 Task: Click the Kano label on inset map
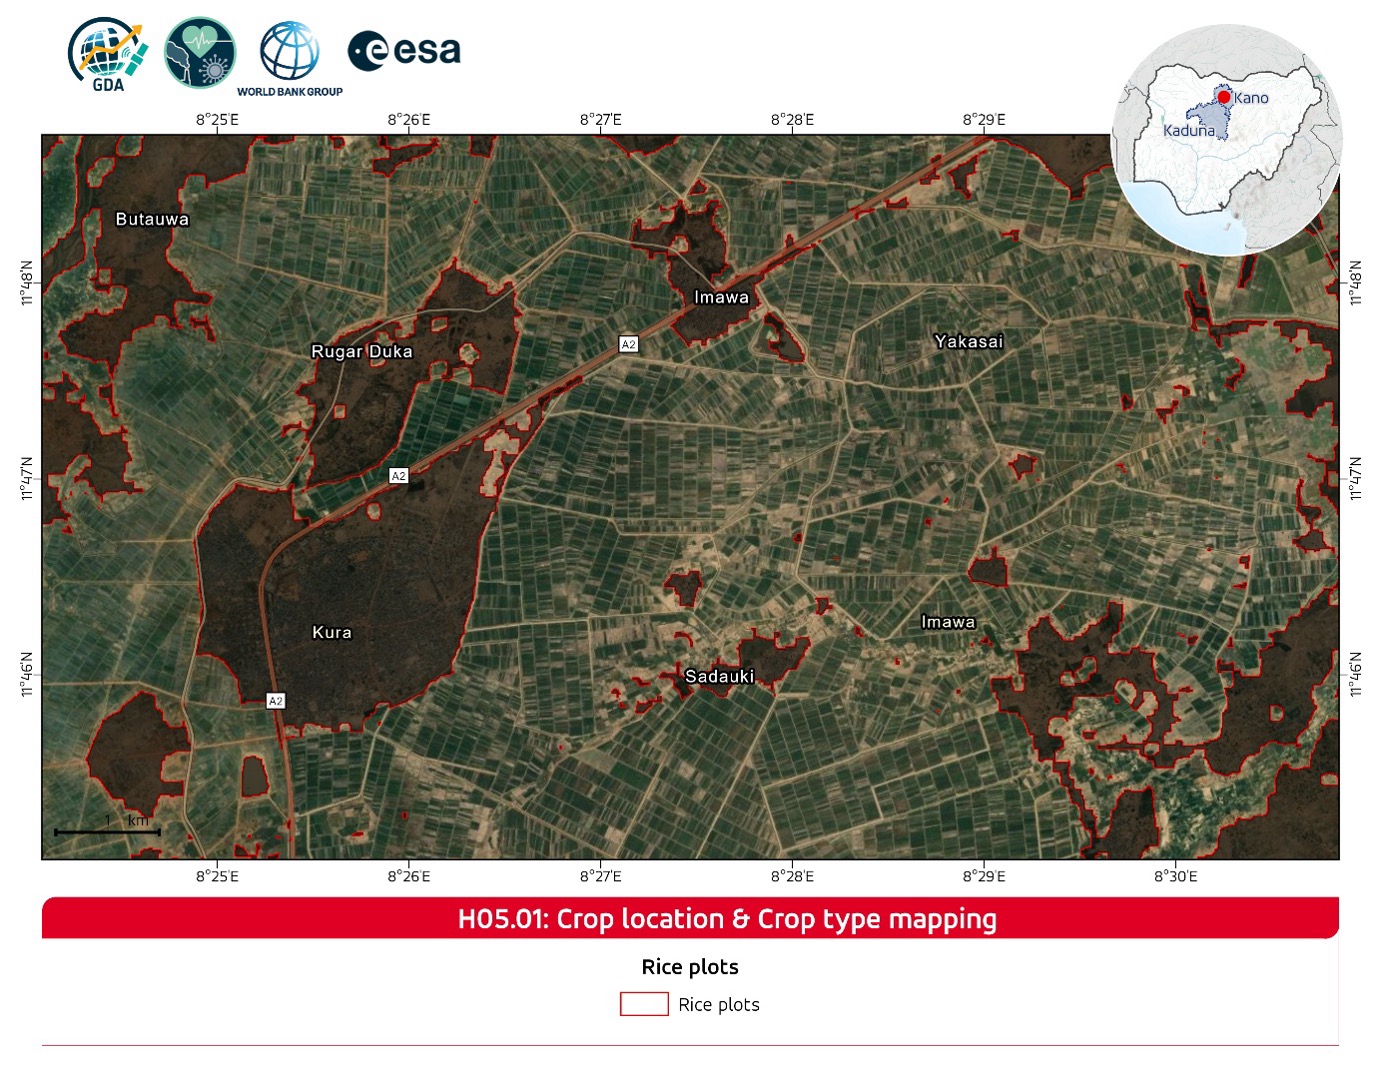point(1251,98)
